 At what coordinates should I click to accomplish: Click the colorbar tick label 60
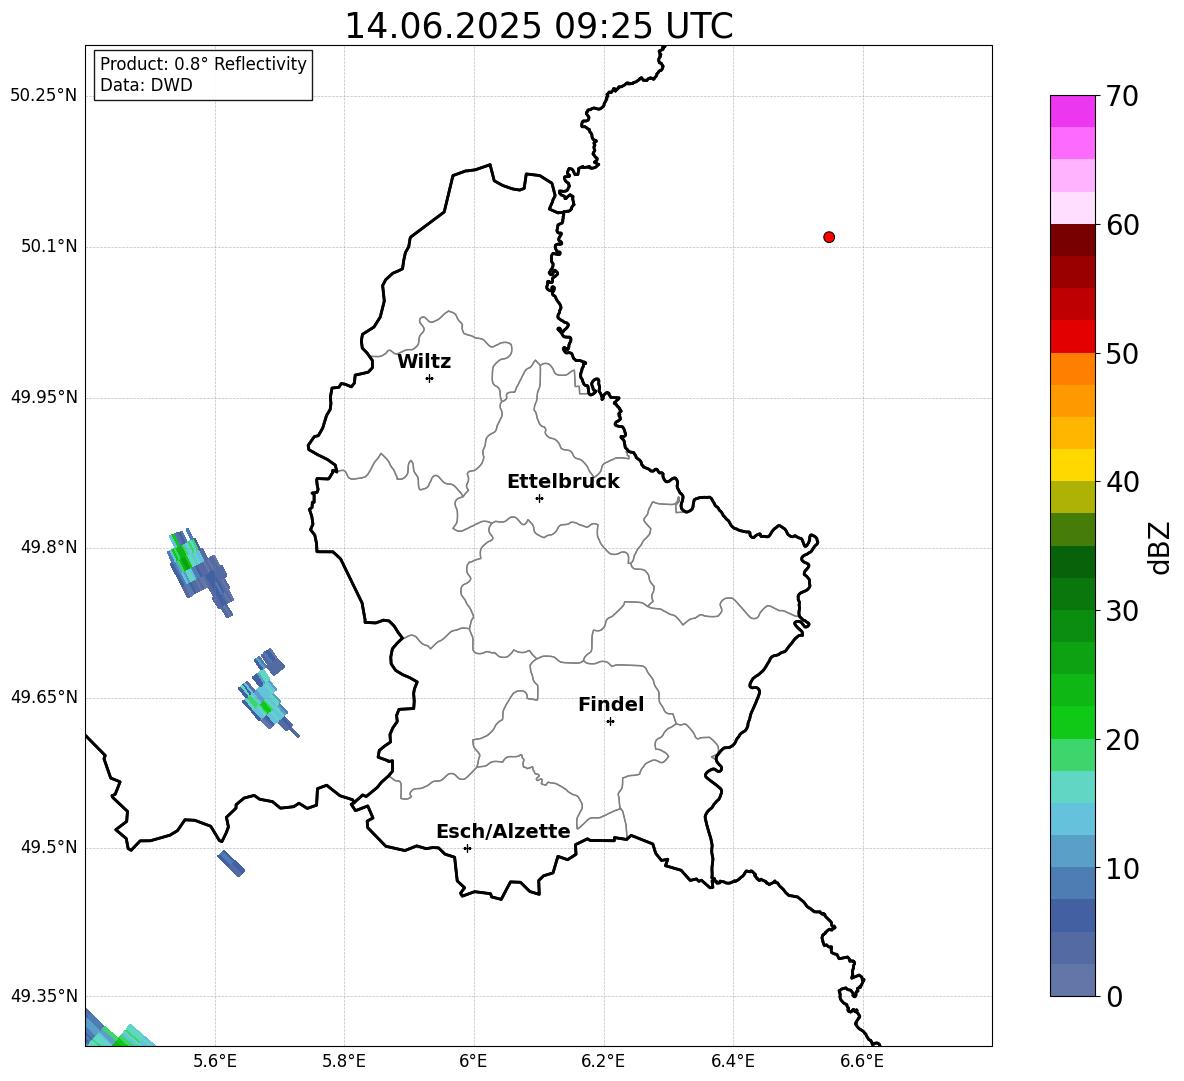[1122, 225]
